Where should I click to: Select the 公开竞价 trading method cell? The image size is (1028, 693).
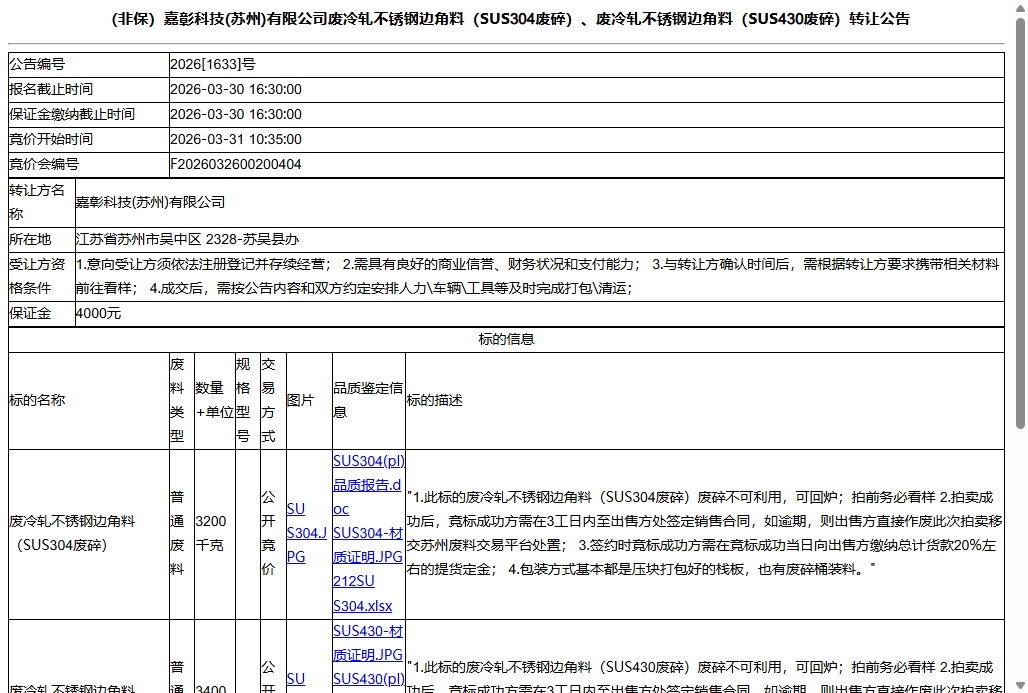point(270,535)
